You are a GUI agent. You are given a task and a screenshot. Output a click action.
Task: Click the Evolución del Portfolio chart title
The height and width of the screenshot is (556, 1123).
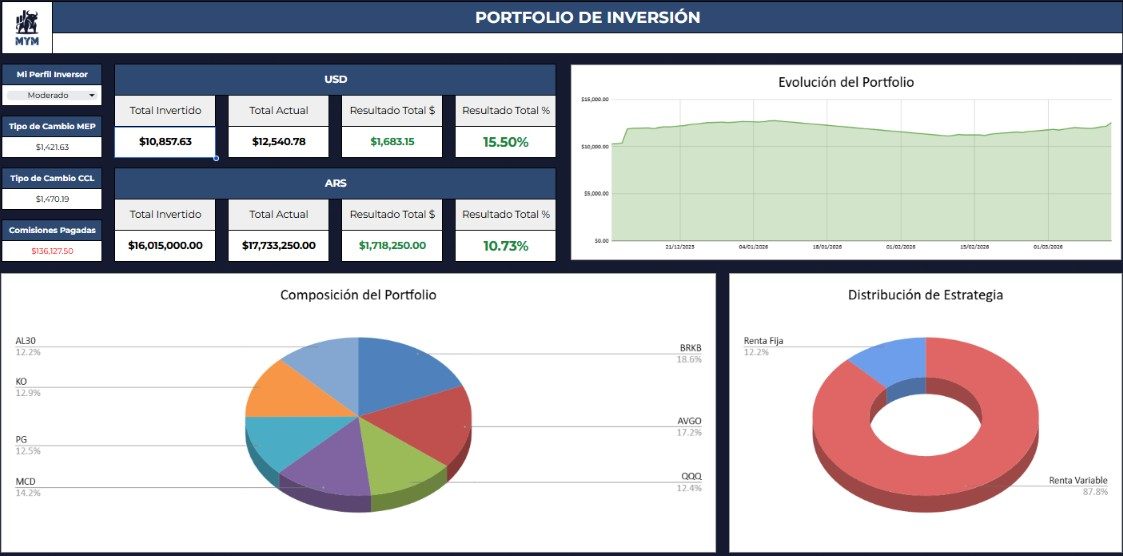pos(846,82)
